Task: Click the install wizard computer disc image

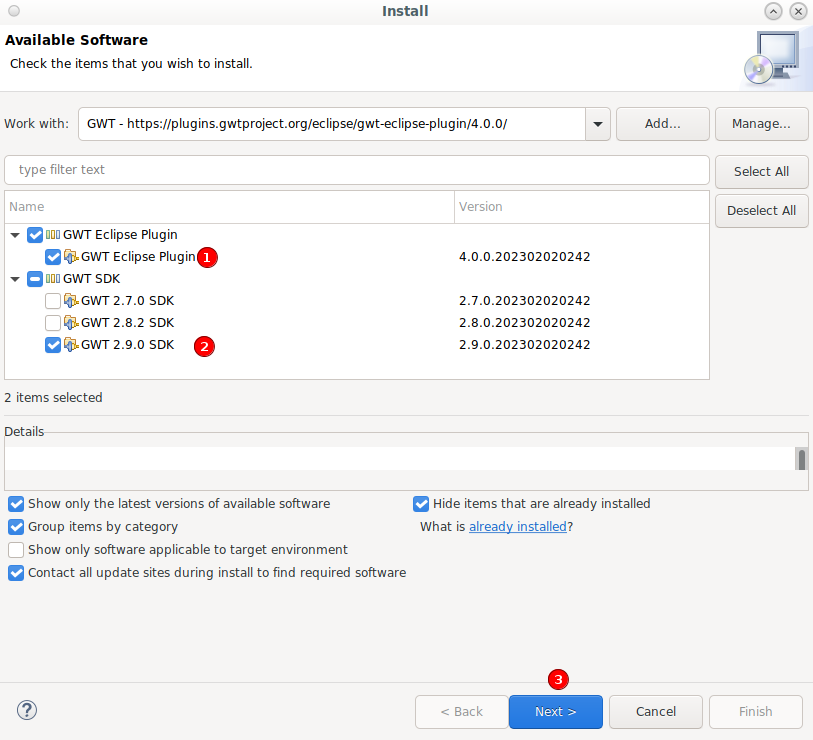Action: pyautogui.click(x=773, y=58)
